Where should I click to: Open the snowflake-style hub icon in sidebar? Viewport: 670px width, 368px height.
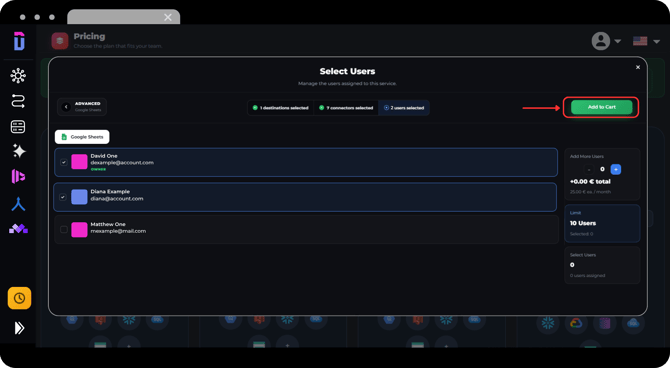18,76
